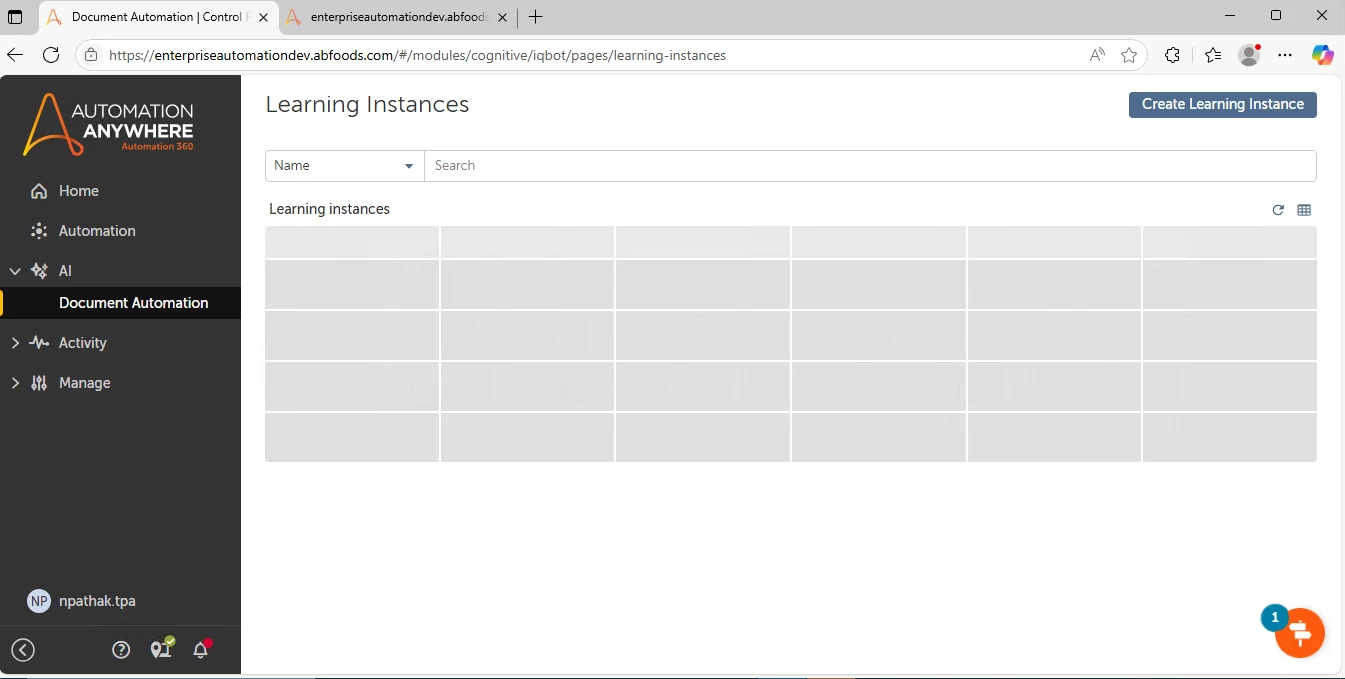Open the orange assistant chat widget
Image resolution: width=1345 pixels, height=679 pixels.
(1299, 632)
